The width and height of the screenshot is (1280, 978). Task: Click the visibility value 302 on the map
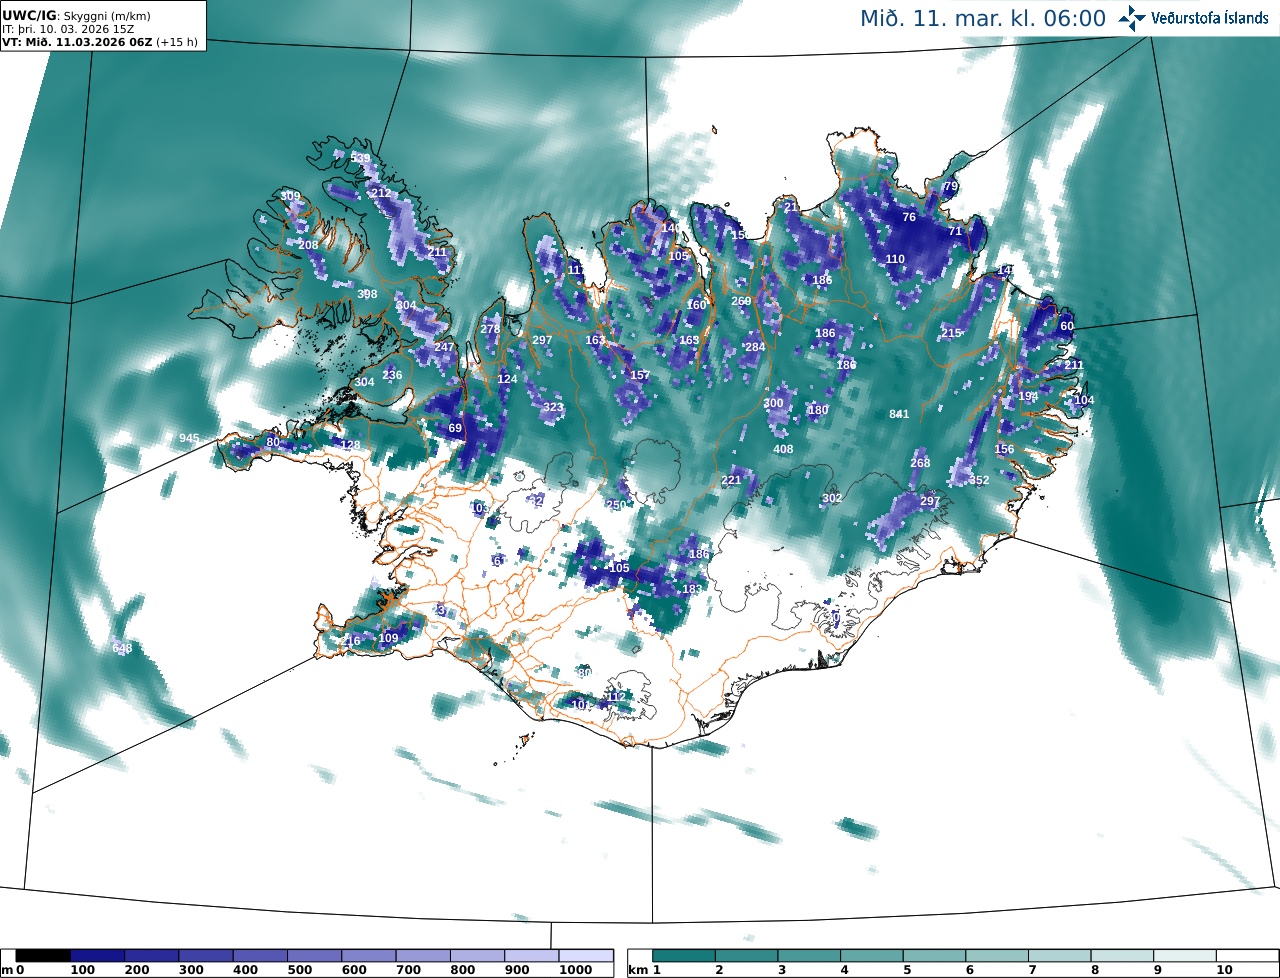(832, 498)
